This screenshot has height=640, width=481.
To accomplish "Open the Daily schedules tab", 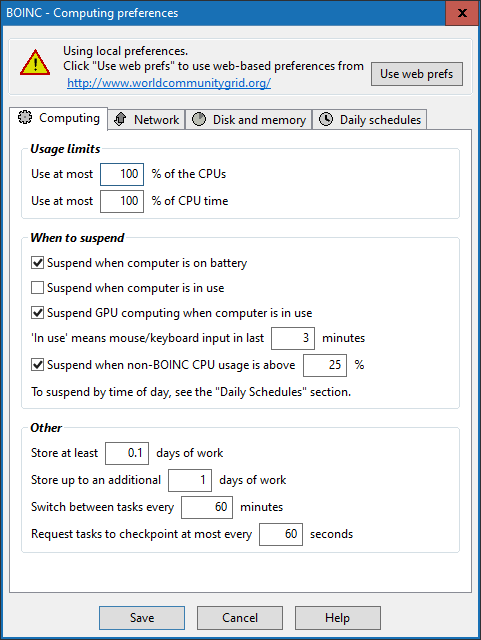I will click(x=370, y=120).
